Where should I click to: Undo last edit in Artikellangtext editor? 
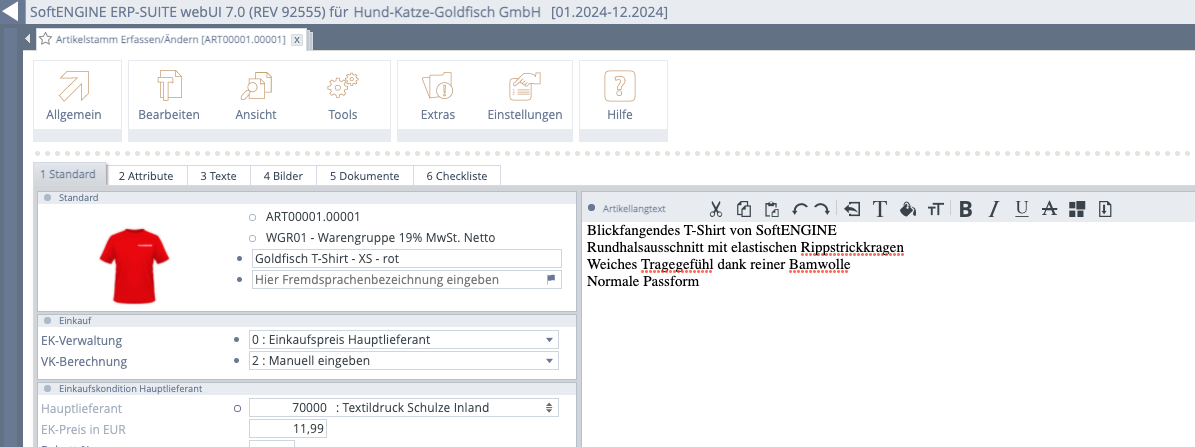[799, 209]
